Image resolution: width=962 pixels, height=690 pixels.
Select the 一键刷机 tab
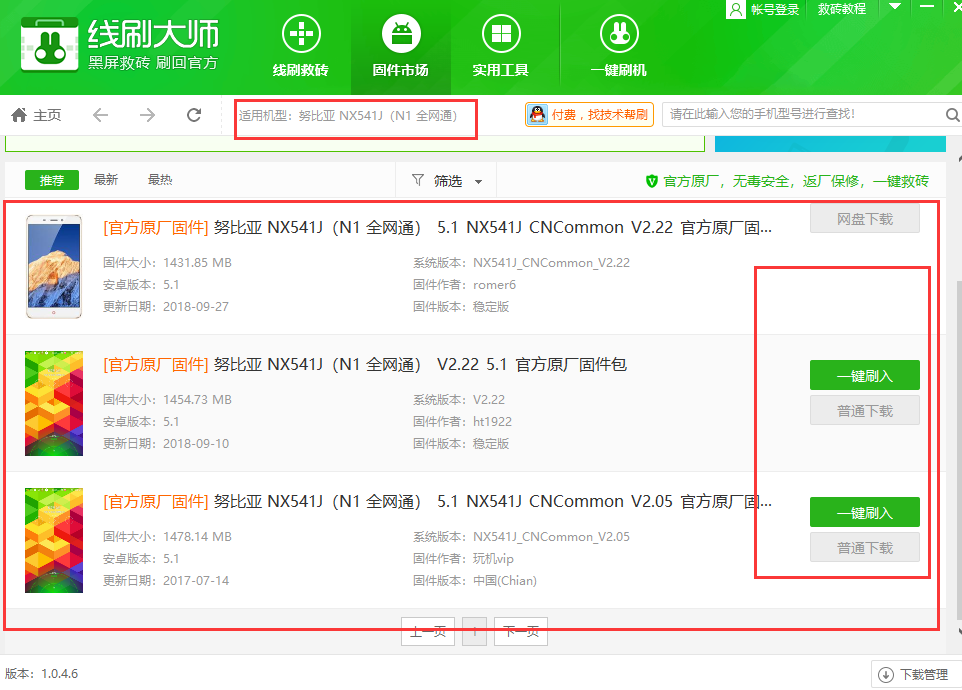pyautogui.click(x=618, y=47)
